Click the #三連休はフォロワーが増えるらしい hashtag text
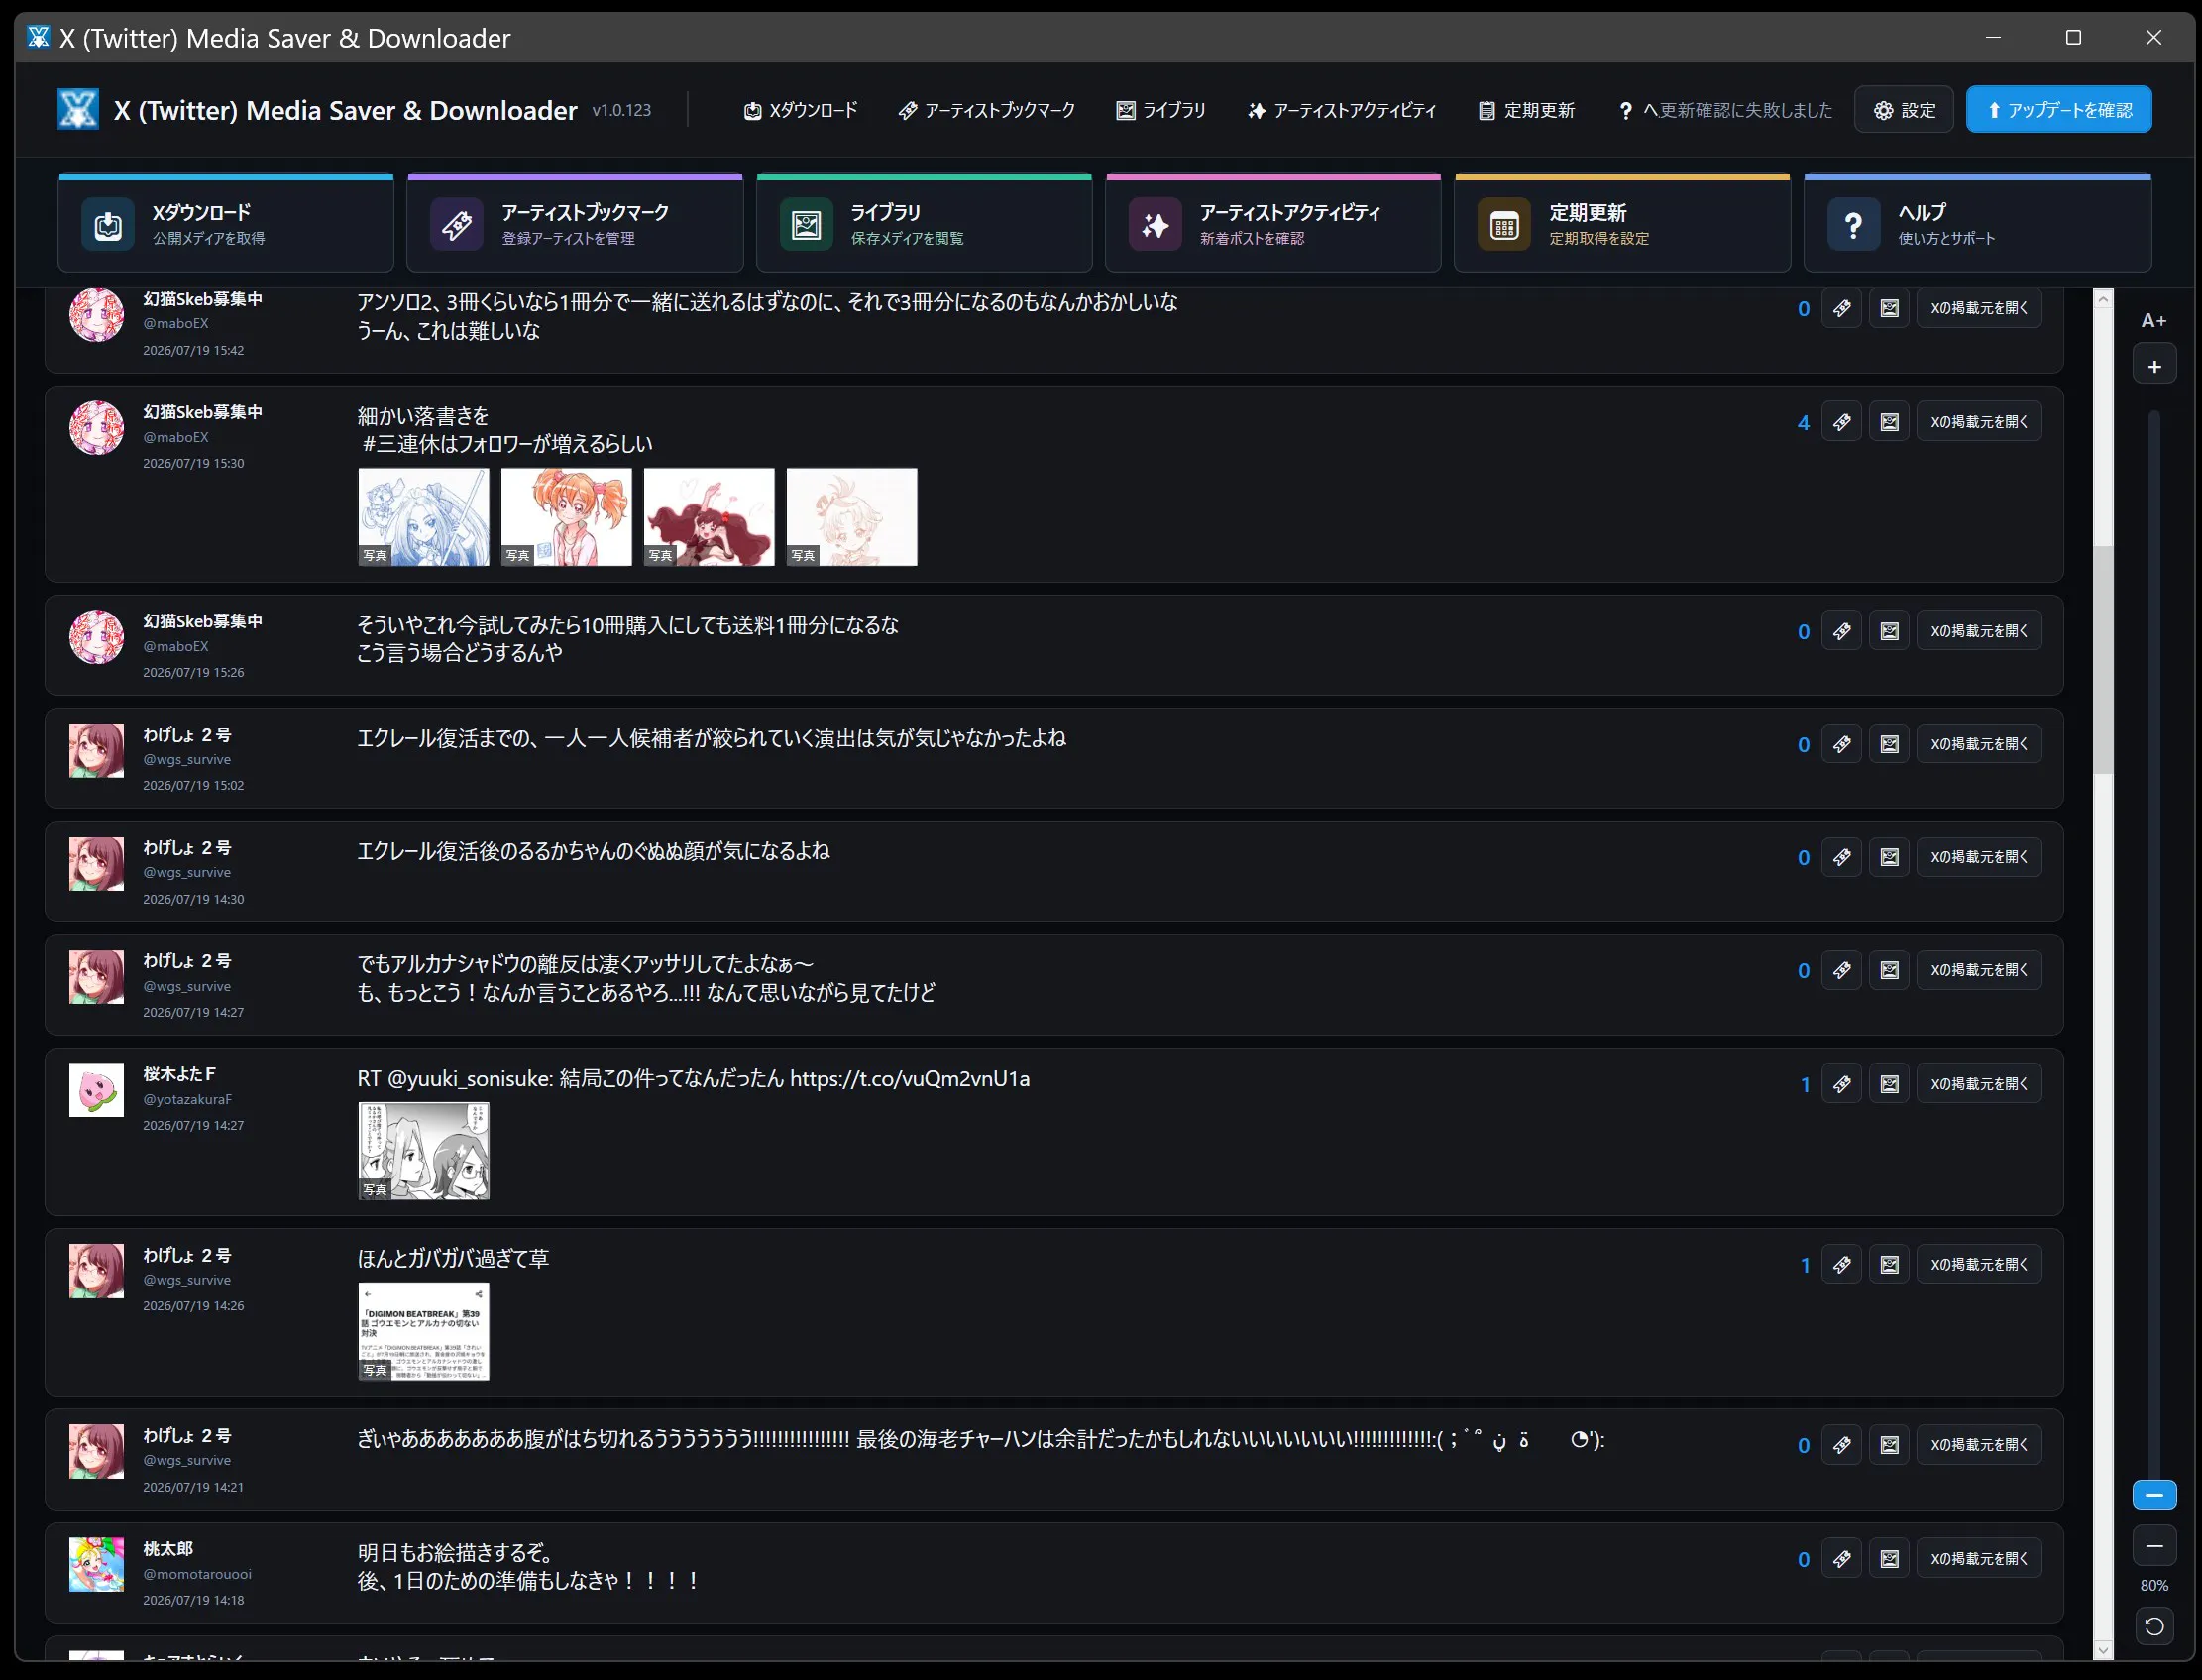2202x1680 pixels. pyautogui.click(x=507, y=444)
